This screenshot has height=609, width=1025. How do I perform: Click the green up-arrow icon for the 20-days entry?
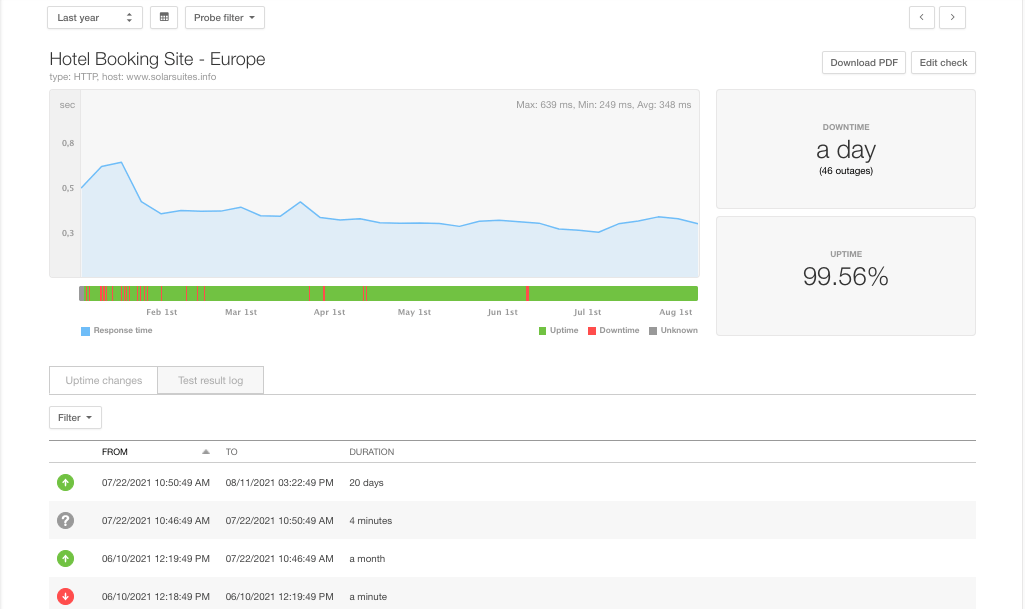tap(65, 482)
